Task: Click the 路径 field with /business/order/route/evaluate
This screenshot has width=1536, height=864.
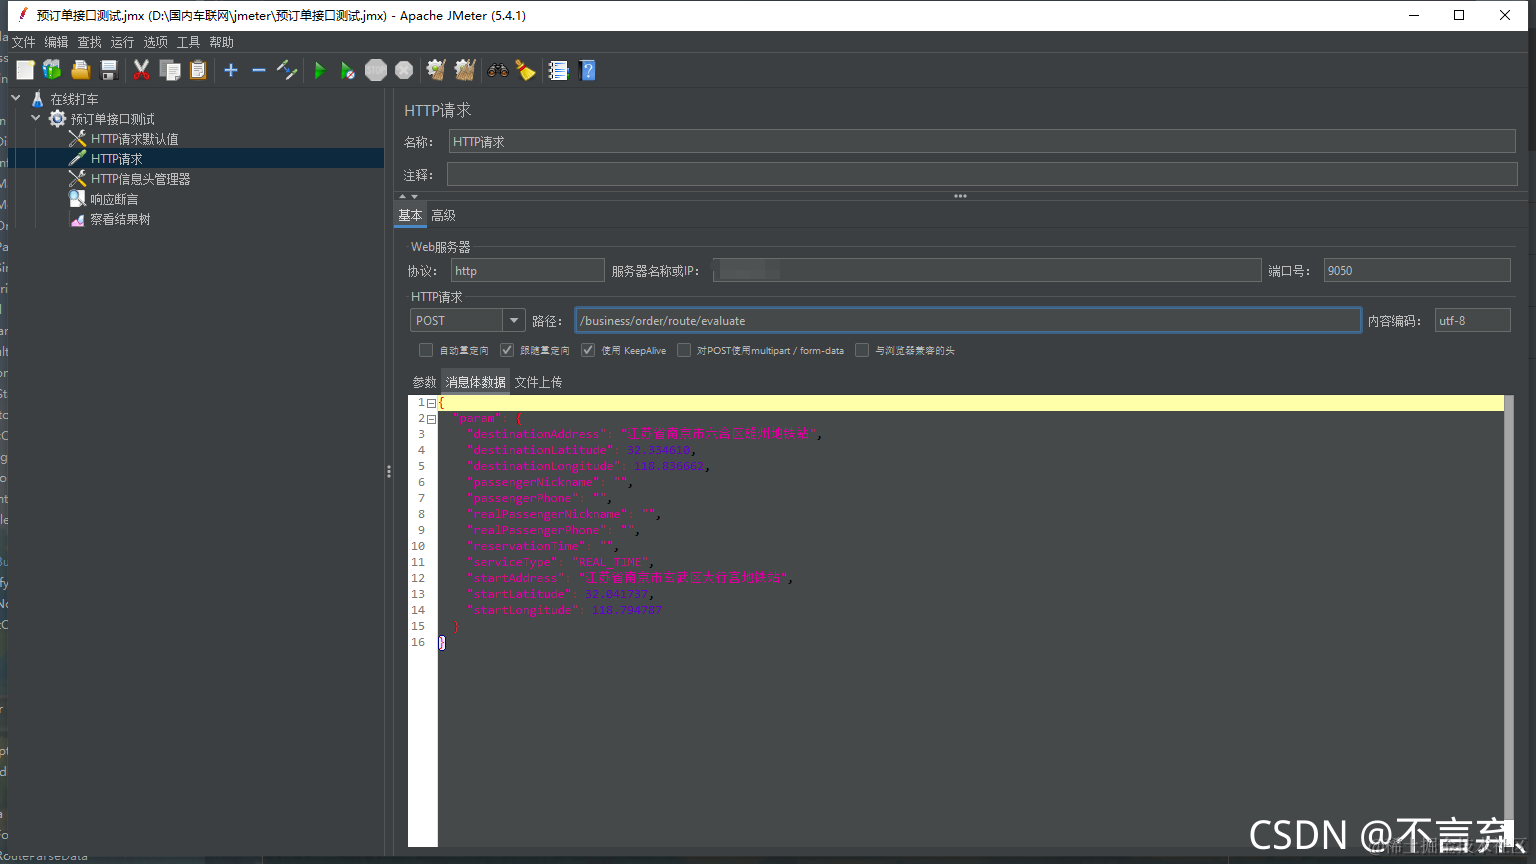Action: pos(968,320)
